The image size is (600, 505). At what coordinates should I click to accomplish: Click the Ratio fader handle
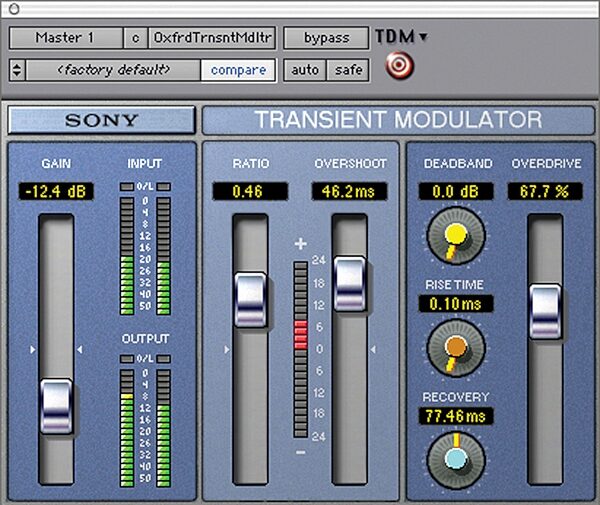tap(250, 300)
